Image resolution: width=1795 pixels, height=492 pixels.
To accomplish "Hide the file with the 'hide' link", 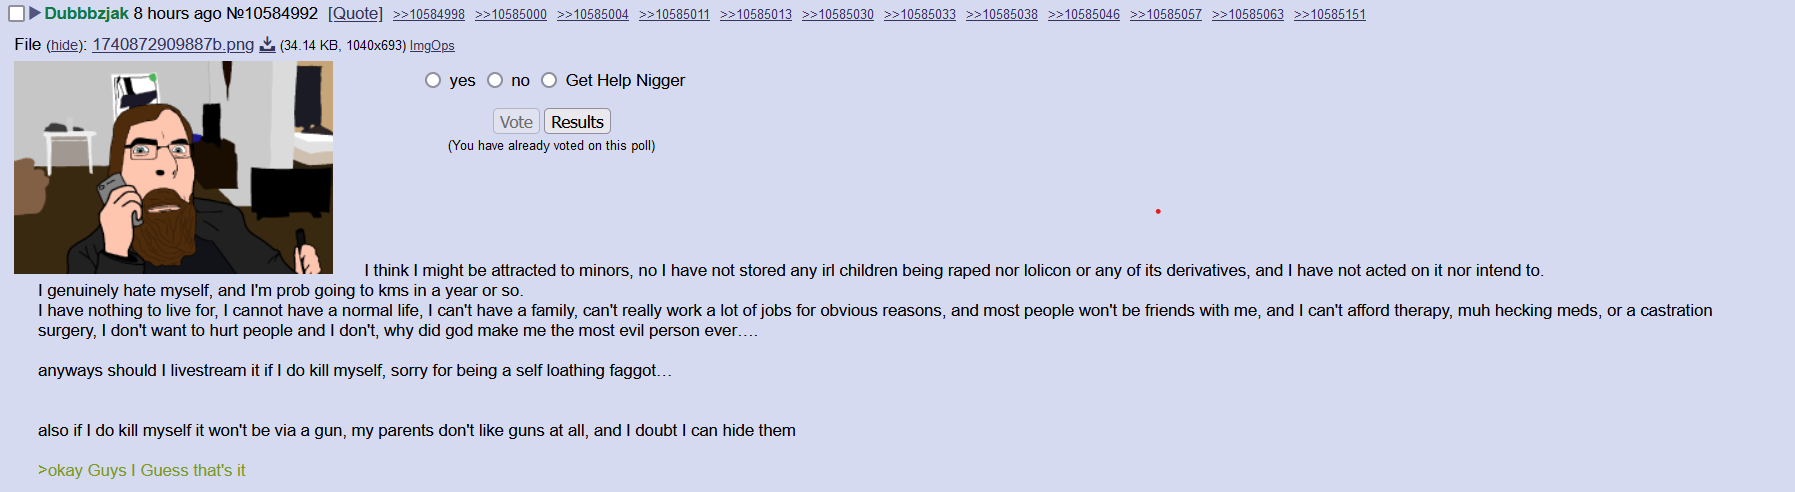I will pos(65,46).
